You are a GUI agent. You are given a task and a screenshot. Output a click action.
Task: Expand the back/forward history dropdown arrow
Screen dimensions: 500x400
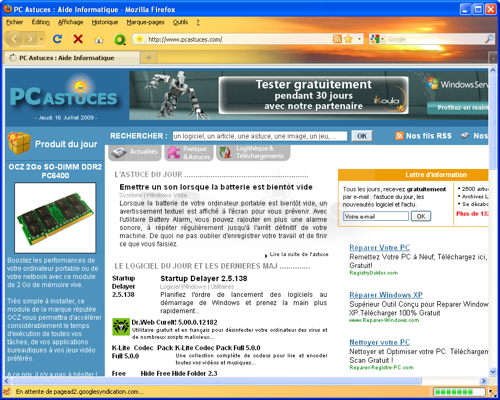coord(41,39)
